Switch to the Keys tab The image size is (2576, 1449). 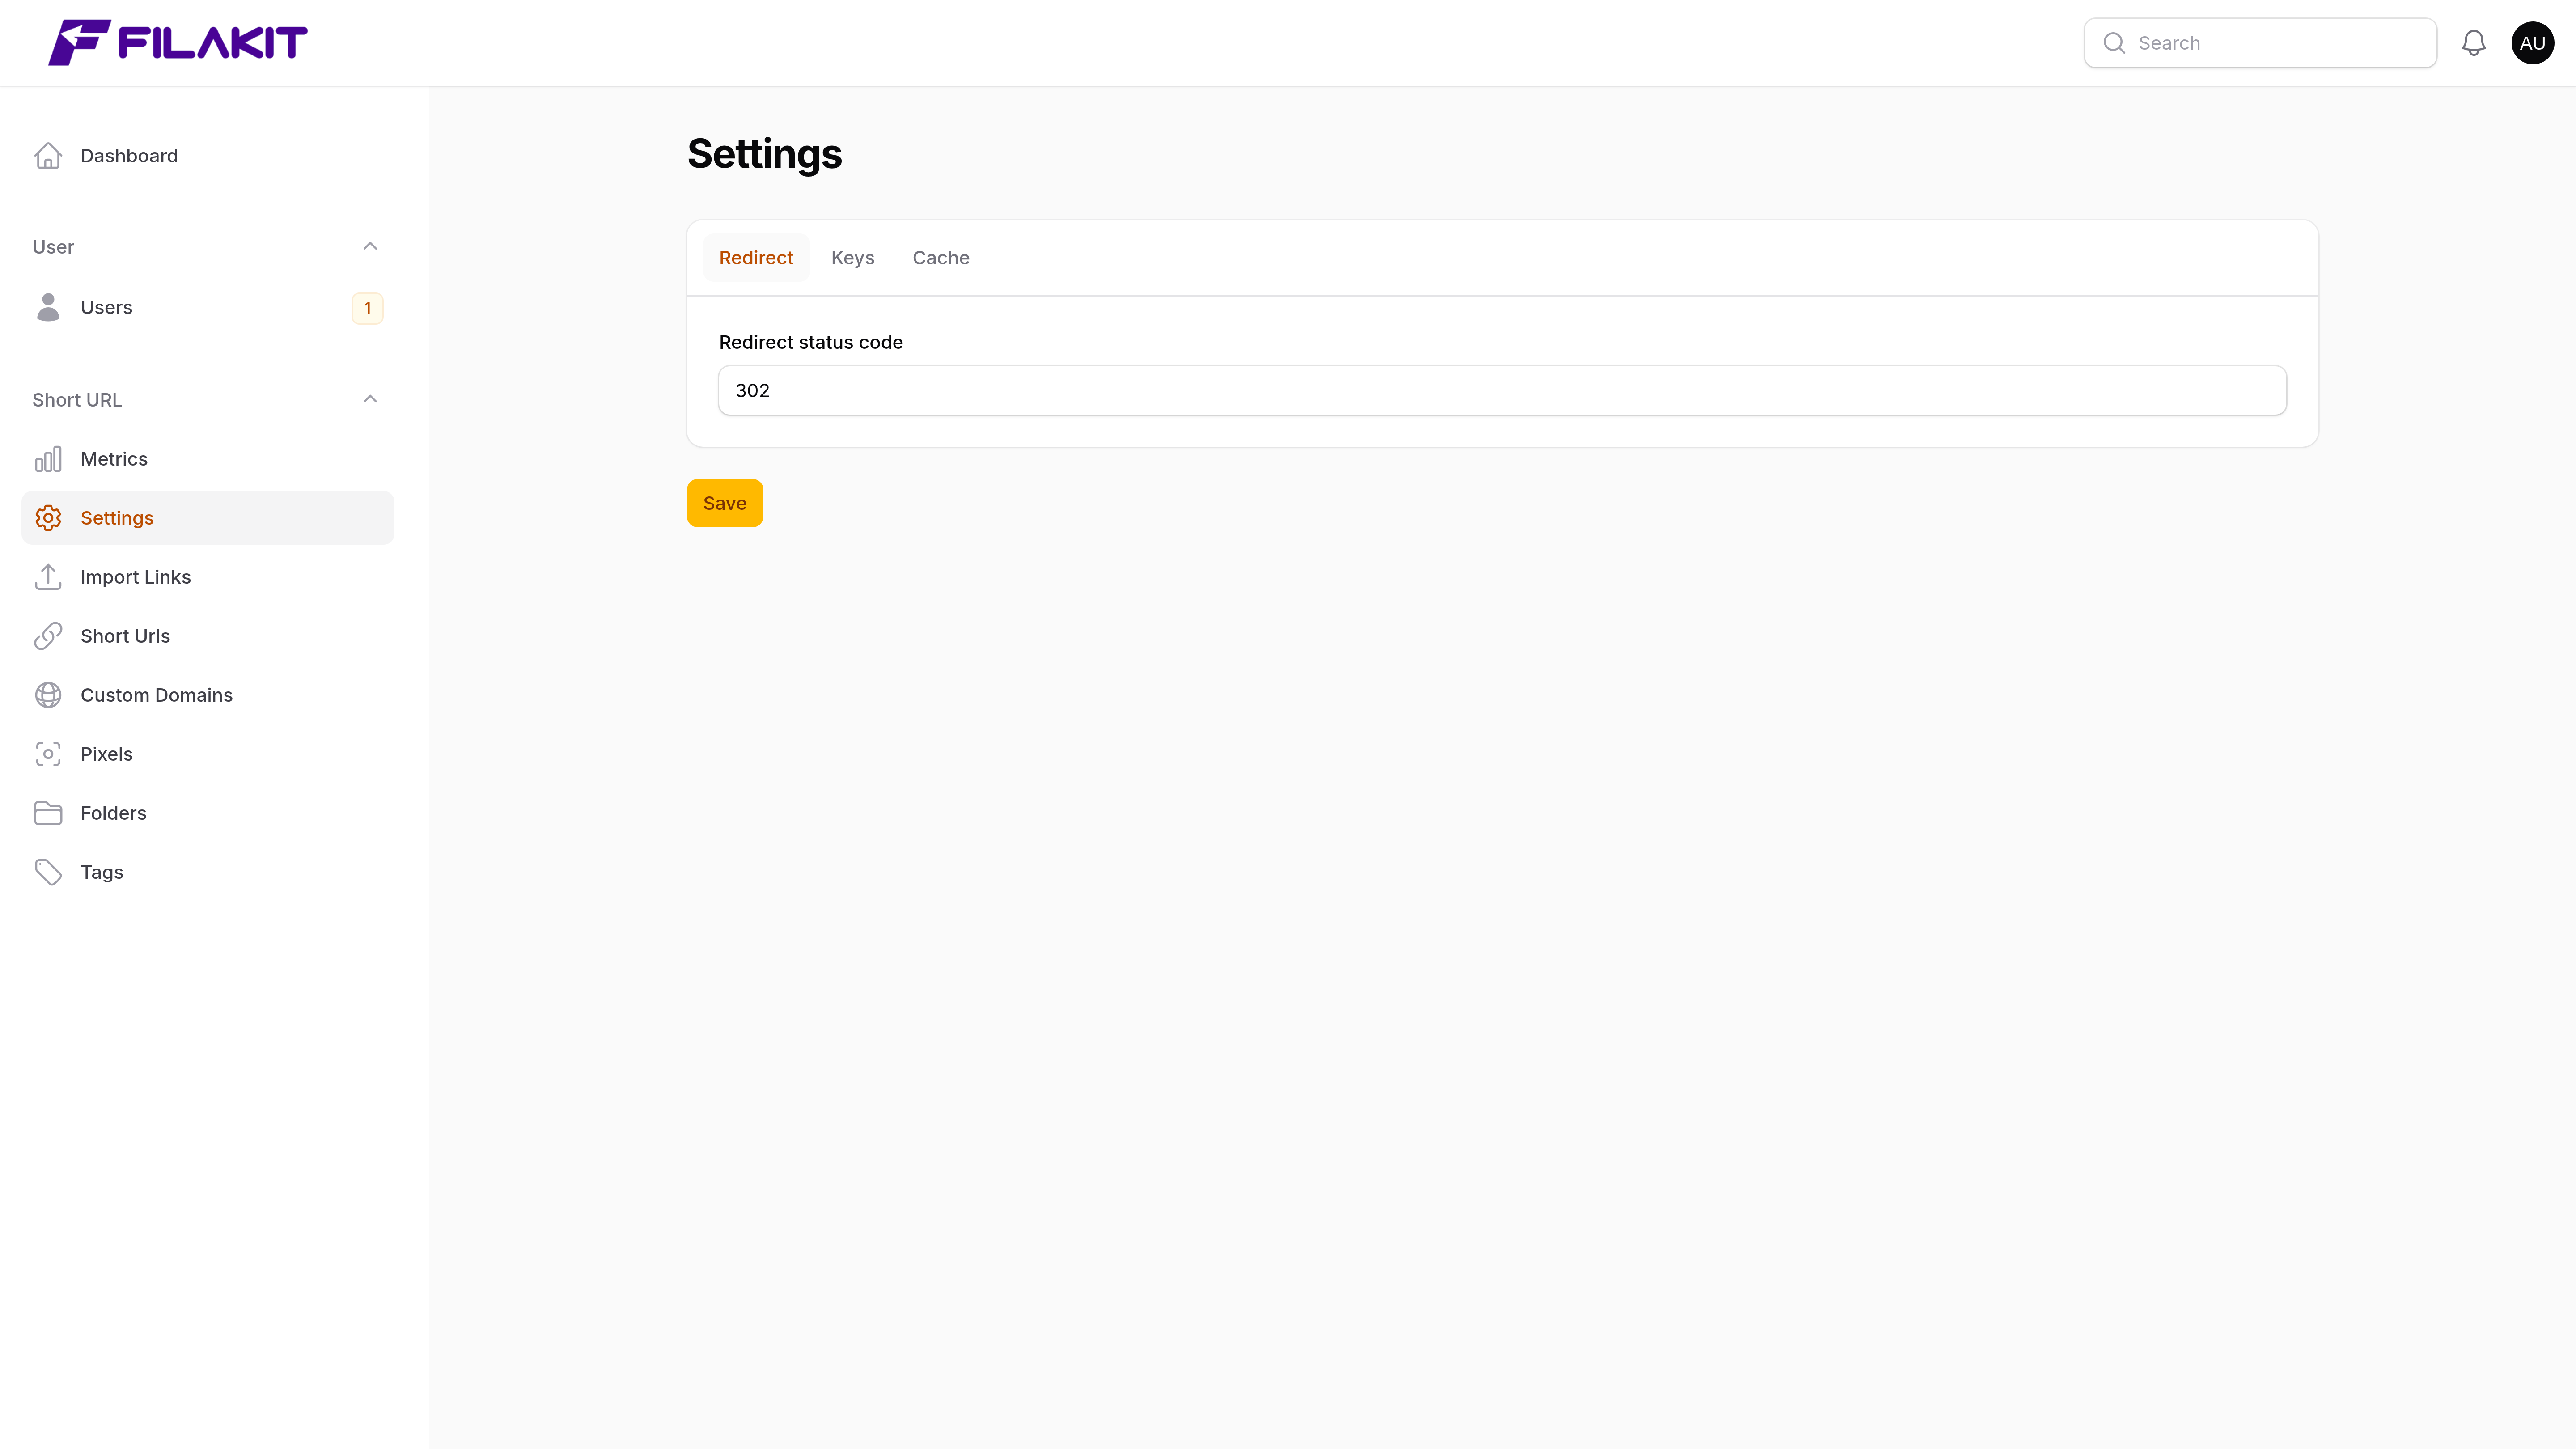click(x=852, y=258)
